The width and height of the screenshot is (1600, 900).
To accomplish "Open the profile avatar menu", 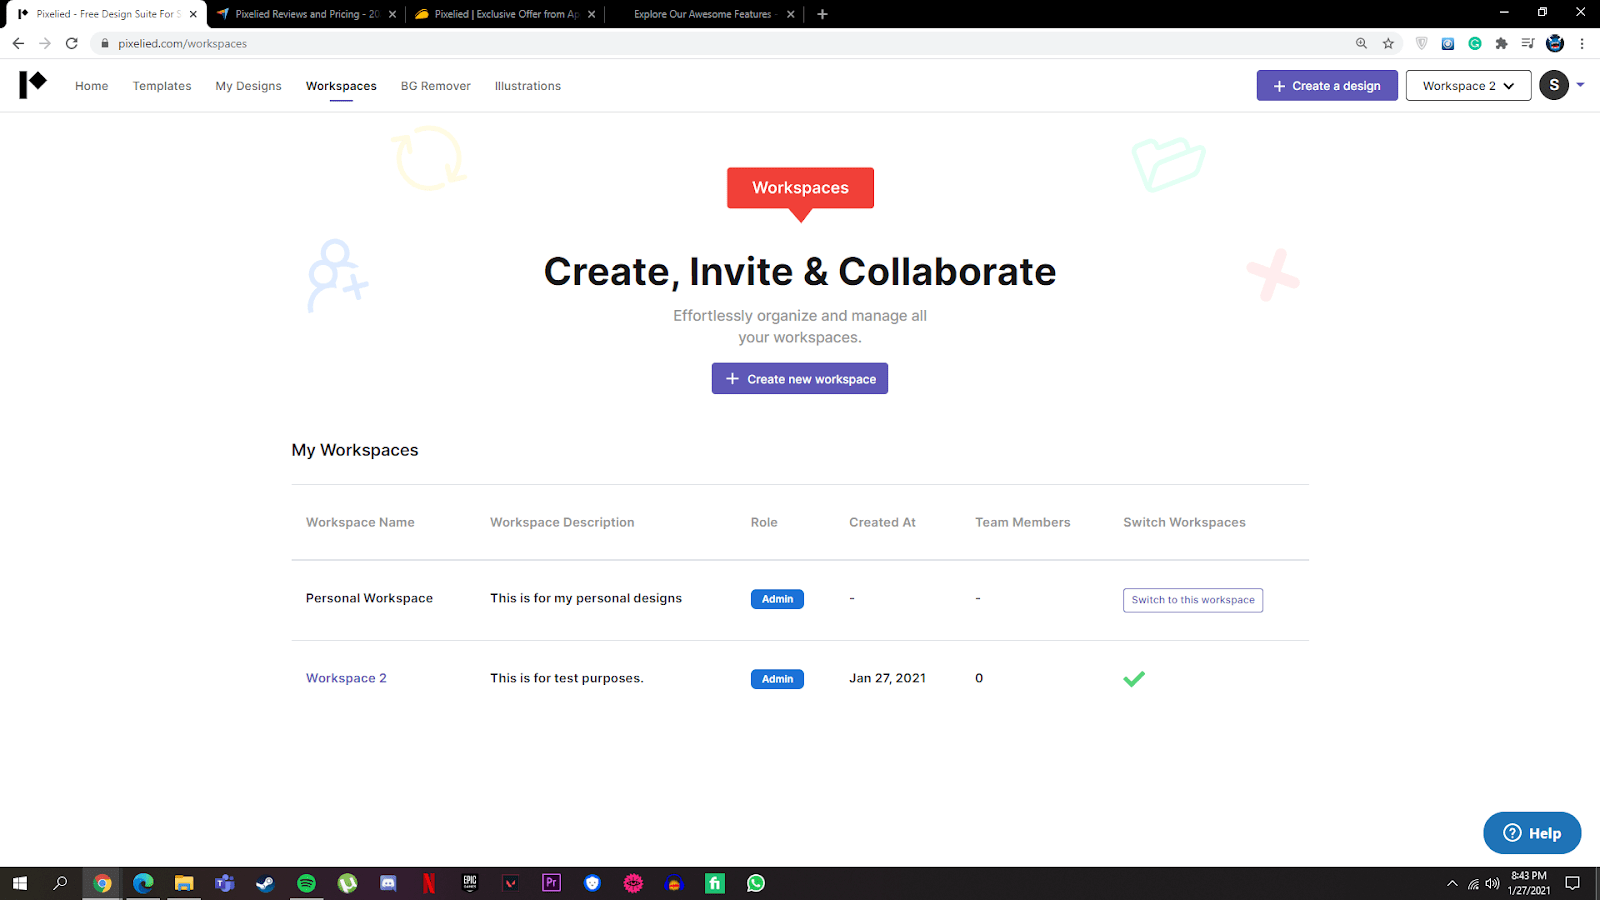I will (x=1554, y=85).
